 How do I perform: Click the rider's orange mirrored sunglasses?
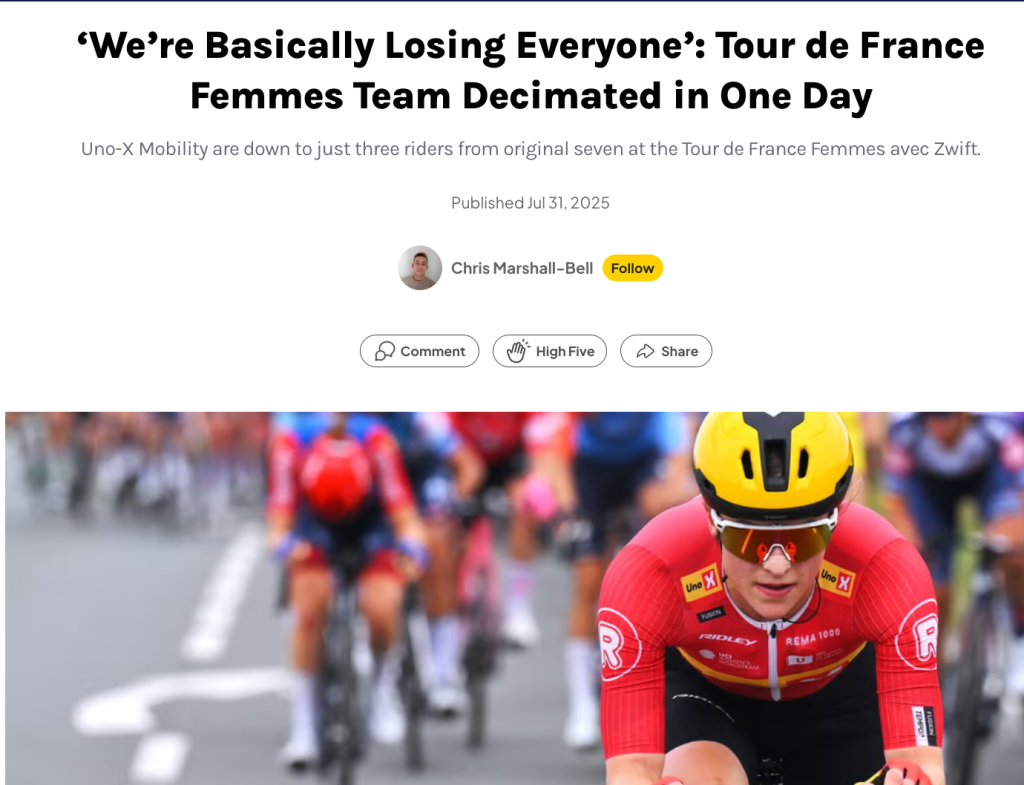[x=774, y=539]
